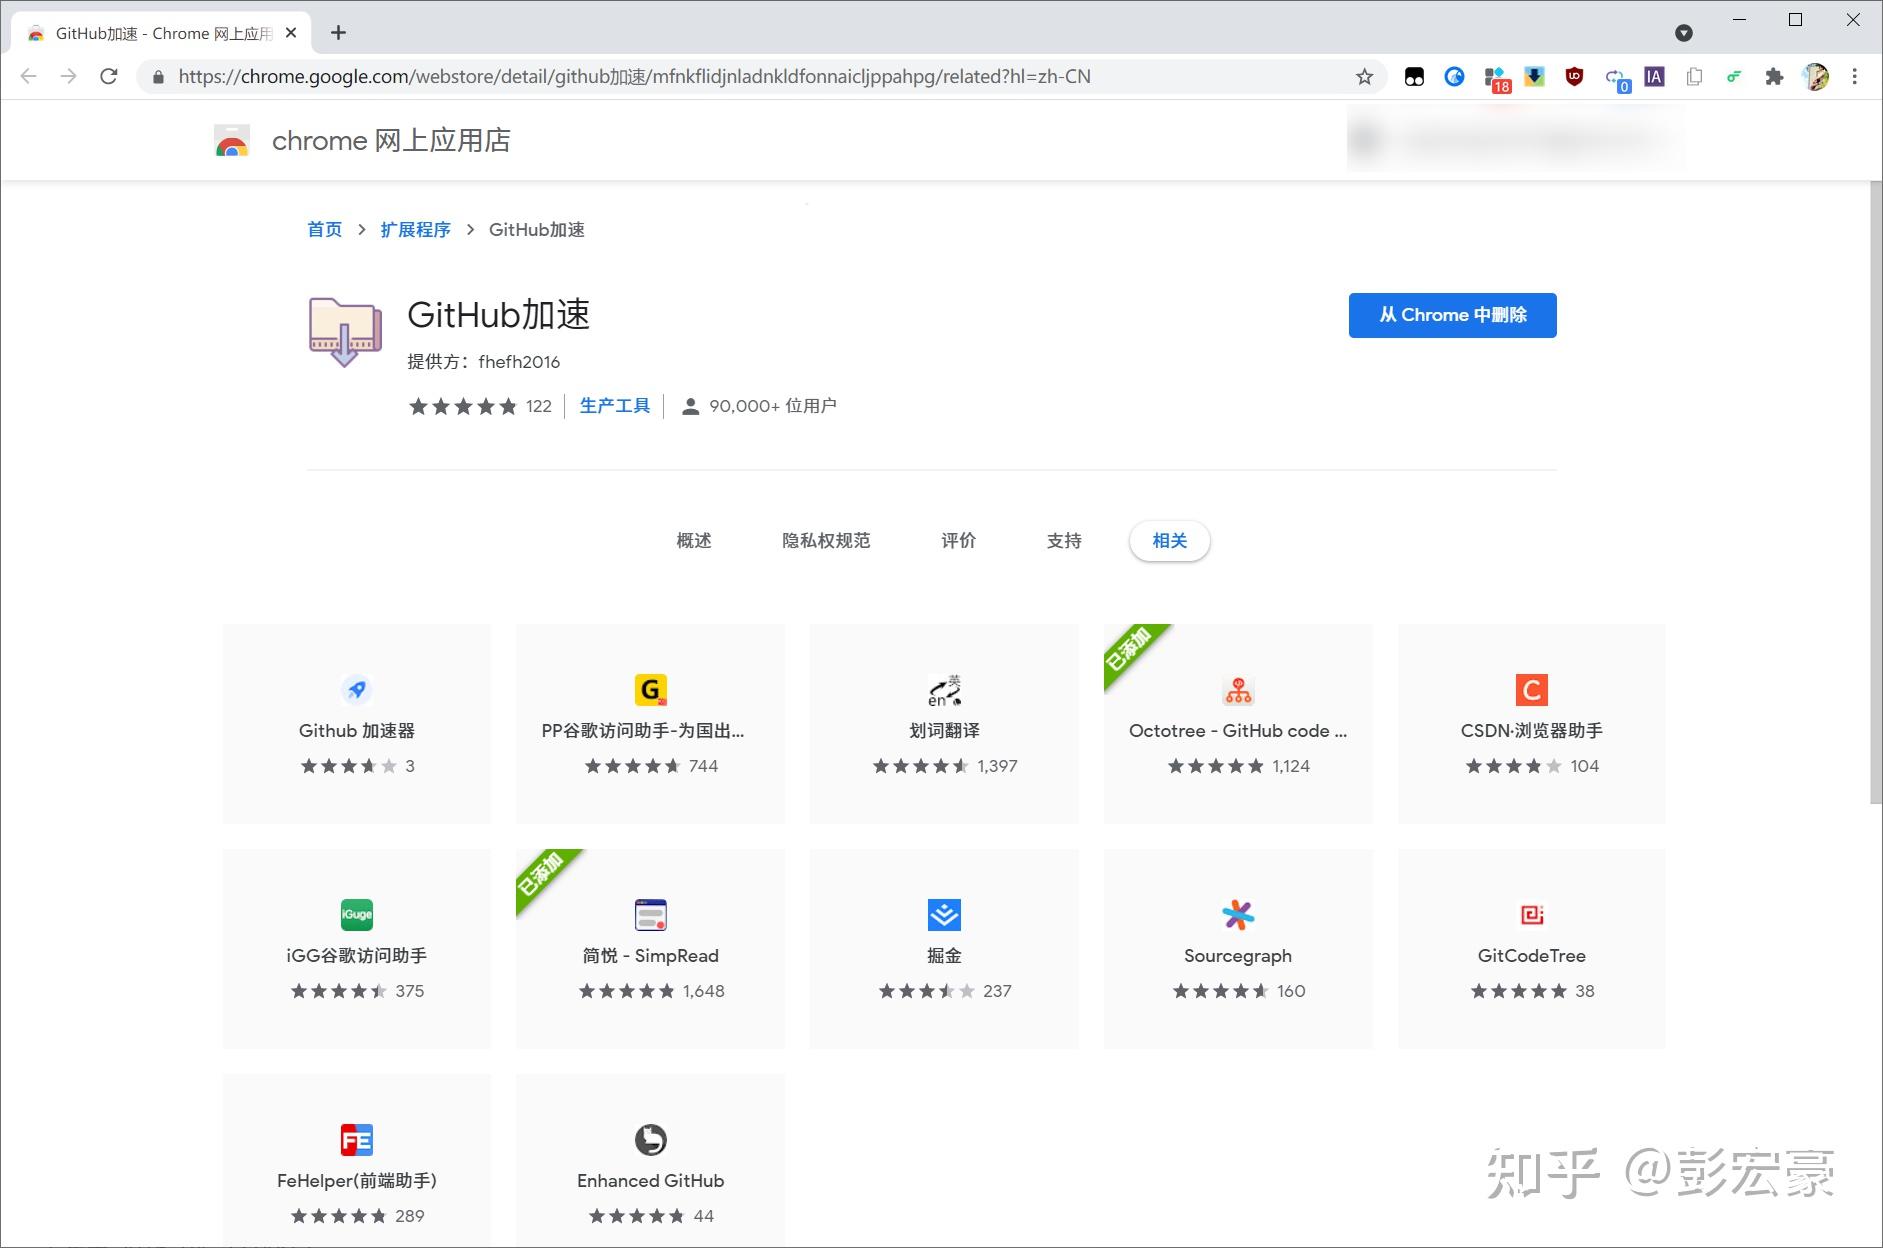Click the chrome 网上应用店 header title
The image size is (1883, 1248).
pos(391,141)
